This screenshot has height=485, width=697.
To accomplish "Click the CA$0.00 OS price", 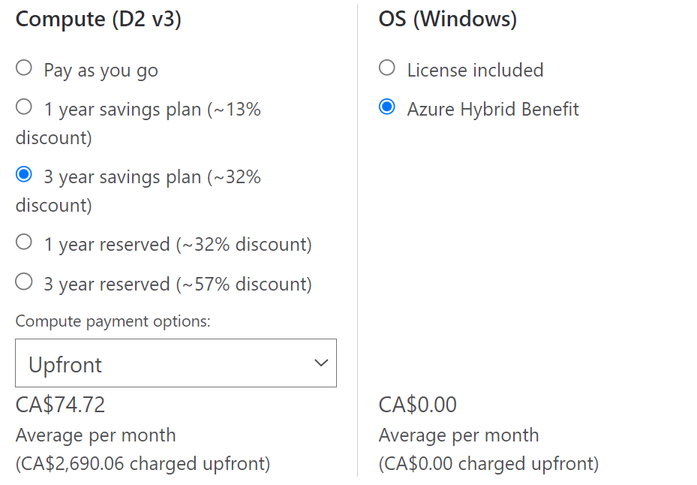I will pos(417,405).
